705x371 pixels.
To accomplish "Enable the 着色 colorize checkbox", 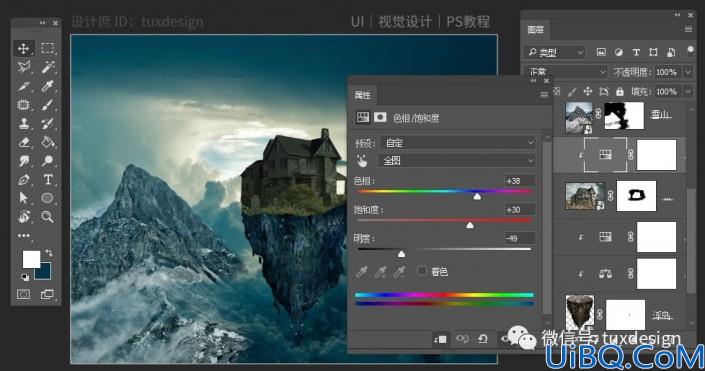I will point(422,271).
